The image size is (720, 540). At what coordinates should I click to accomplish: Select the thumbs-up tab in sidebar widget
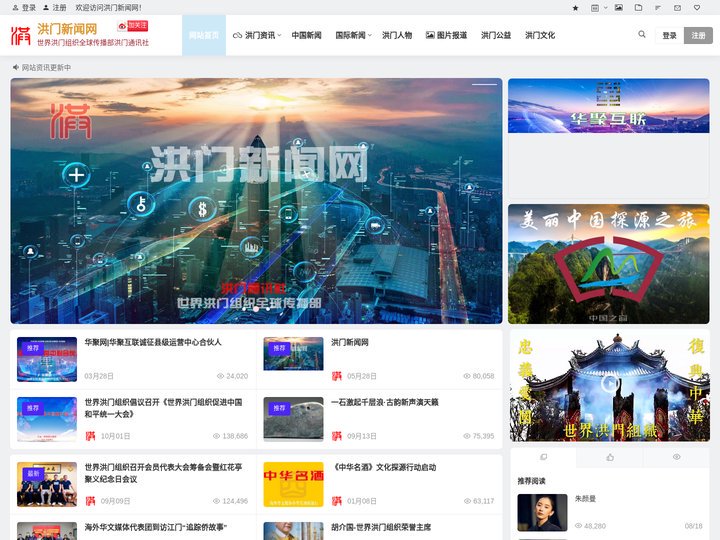point(610,457)
